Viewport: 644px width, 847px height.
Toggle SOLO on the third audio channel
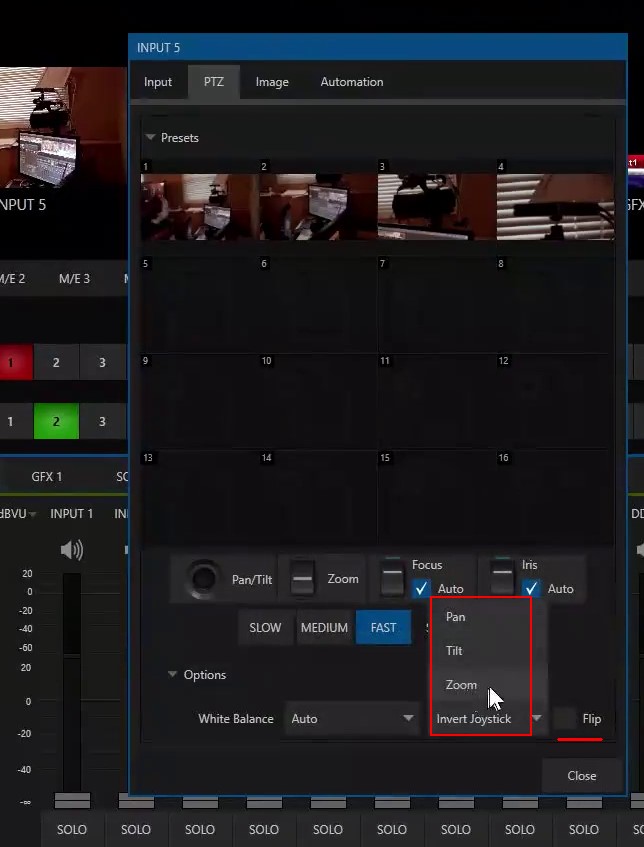pyautogui.click(x=200, y=829)
